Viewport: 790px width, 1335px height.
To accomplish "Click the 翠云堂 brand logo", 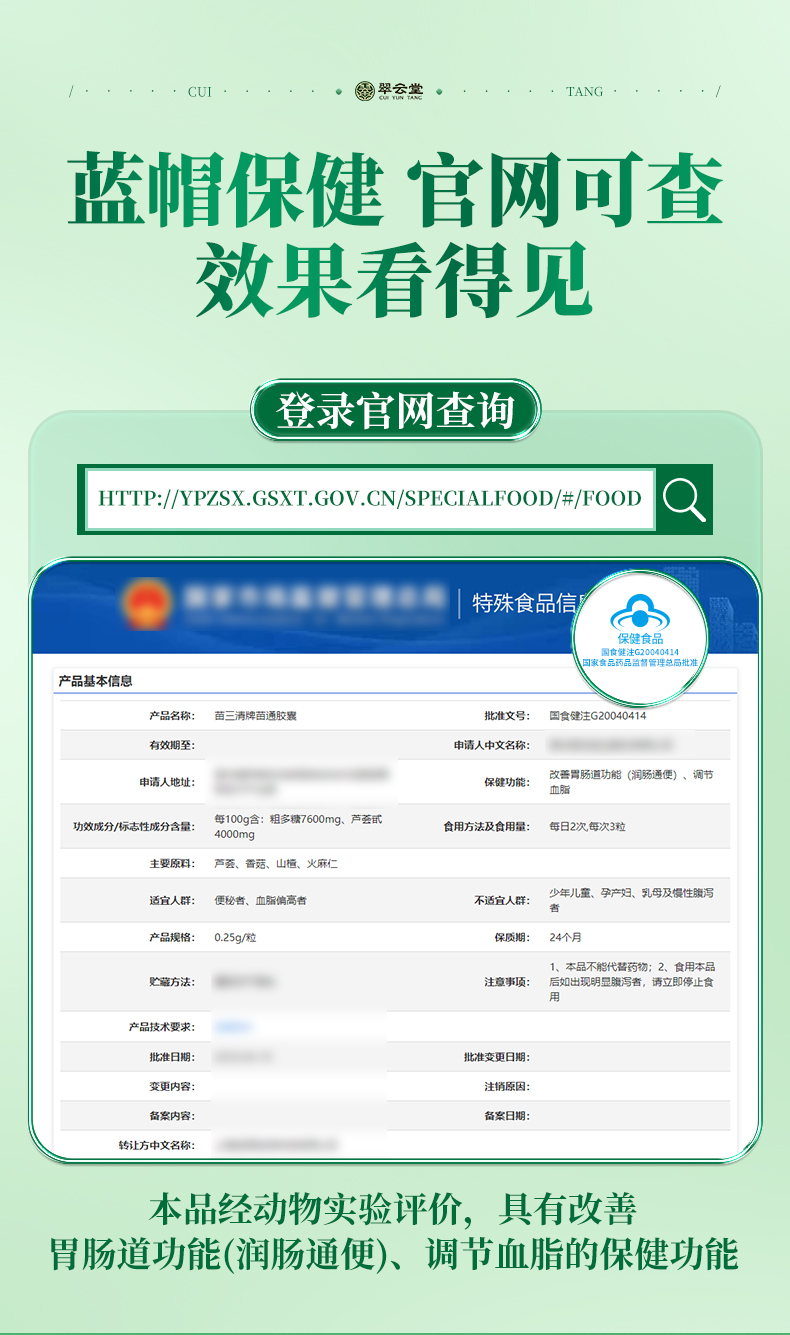I will click(390, 91).
